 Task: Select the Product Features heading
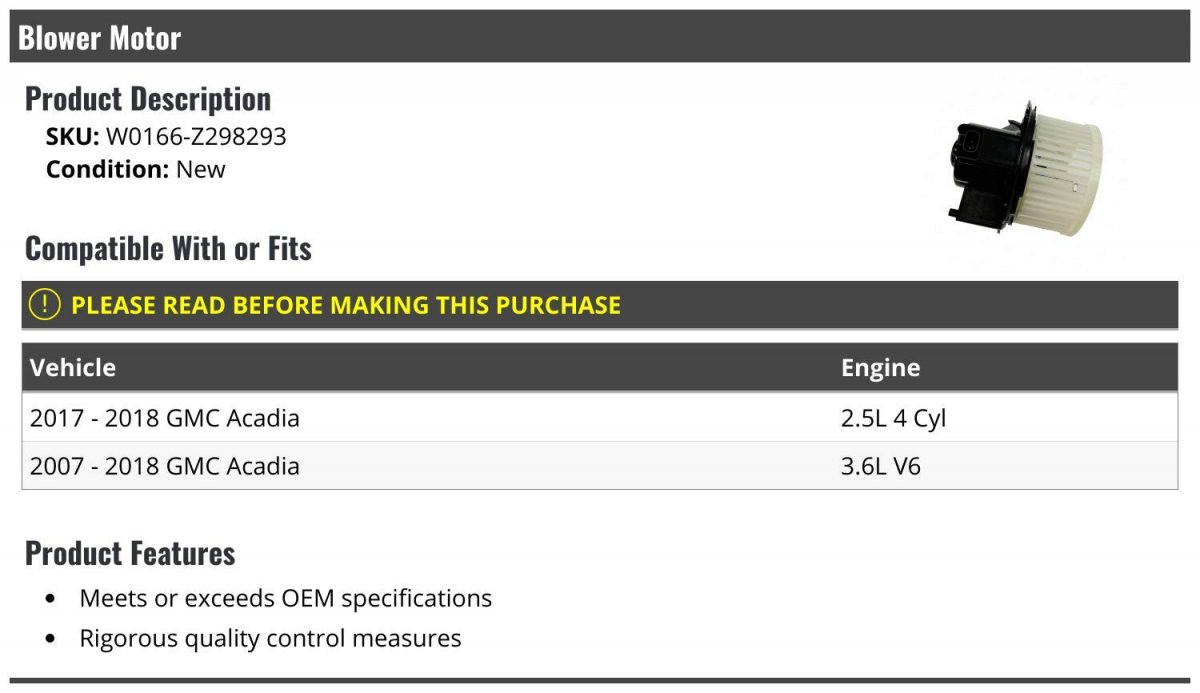pyautogui.click(x=130, y=552)
